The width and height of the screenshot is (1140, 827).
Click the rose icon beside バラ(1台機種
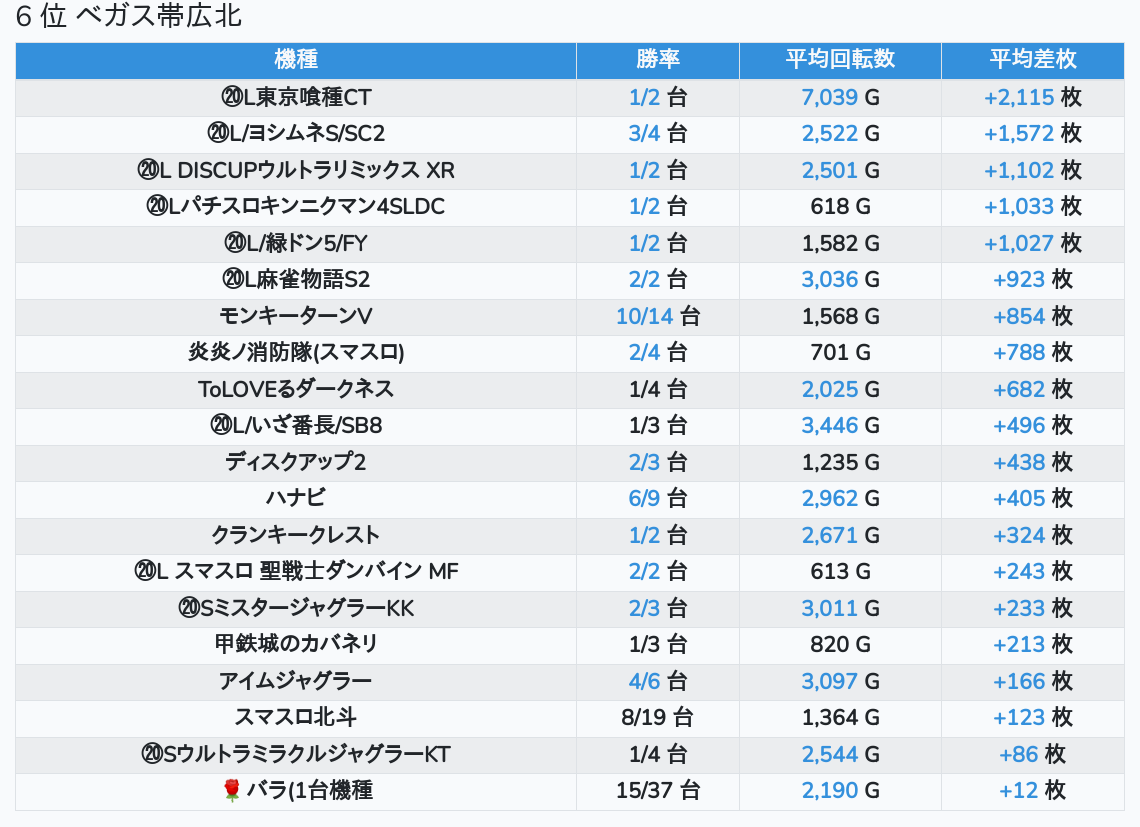232,791
